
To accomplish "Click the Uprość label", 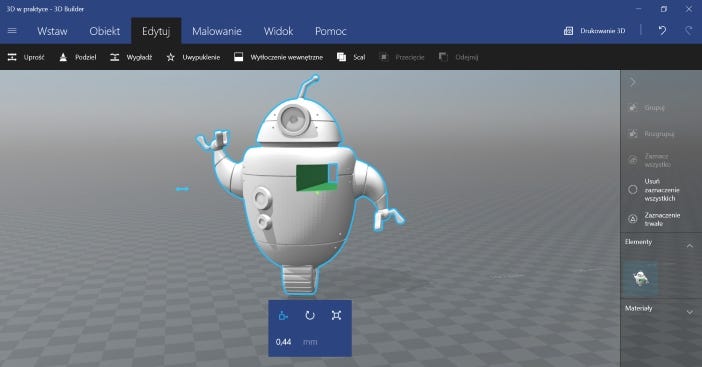I will [x=34, y=57].
